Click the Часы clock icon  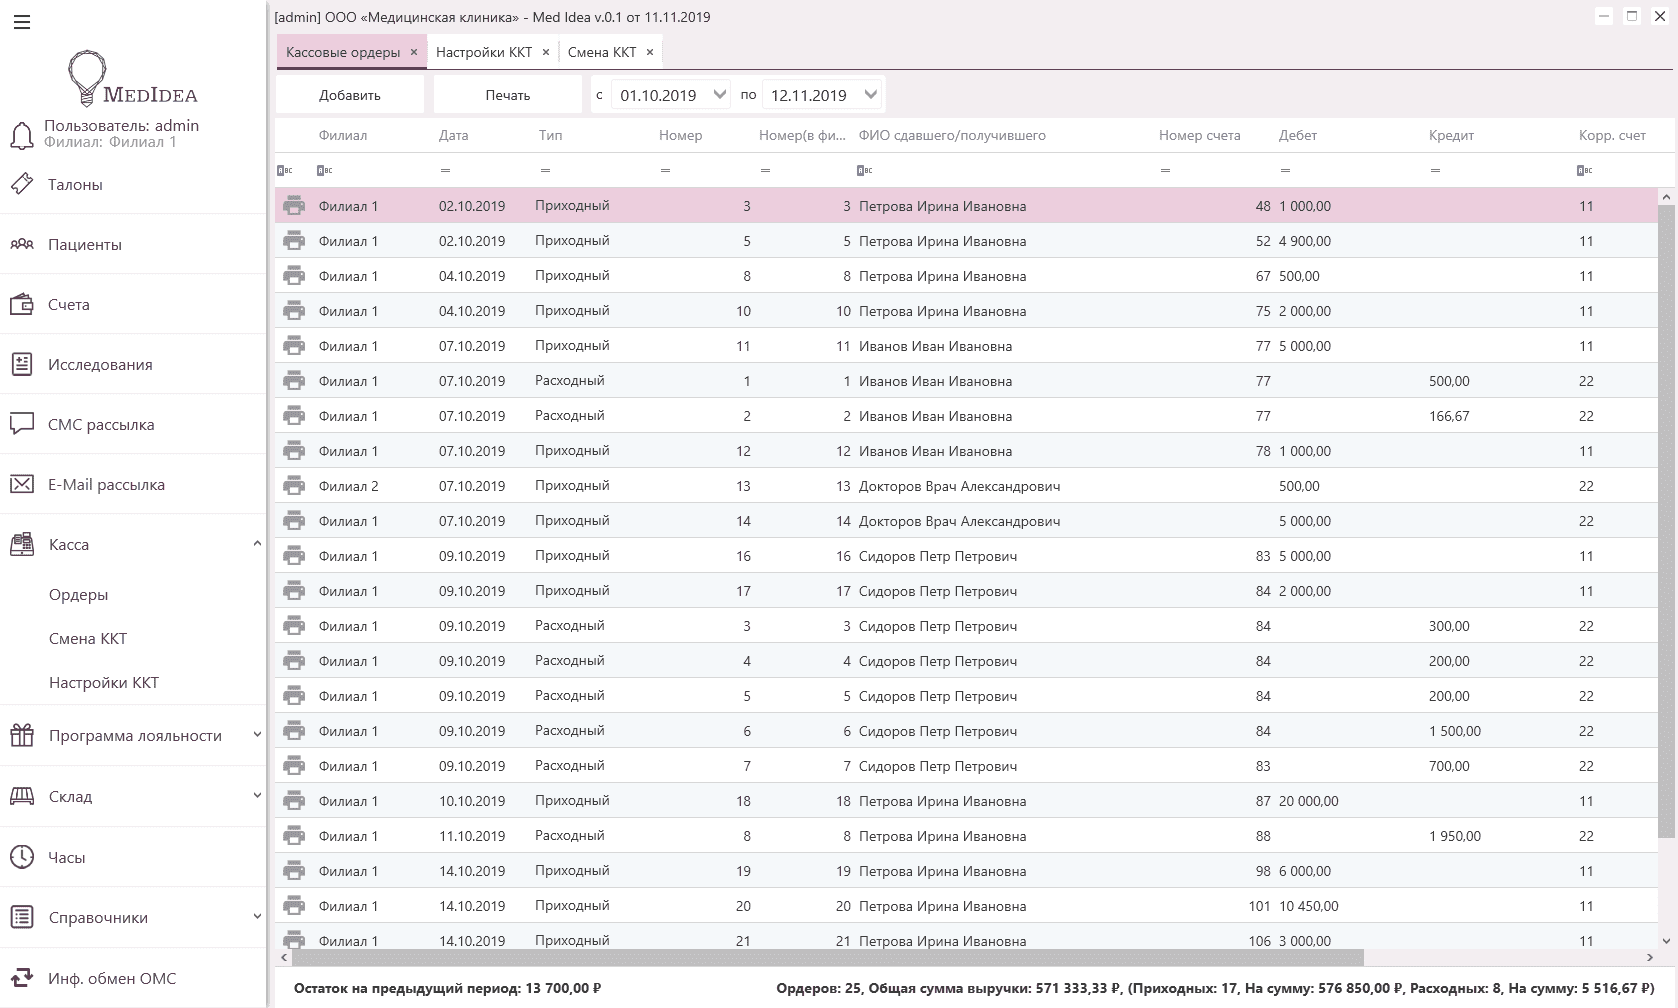coord(22,857)
